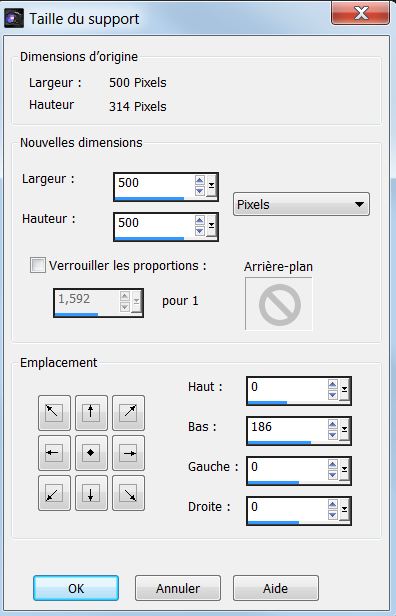Select the center-right placement arrow
Viewport: 396px width, 616px height.
[x=128, y=453]
